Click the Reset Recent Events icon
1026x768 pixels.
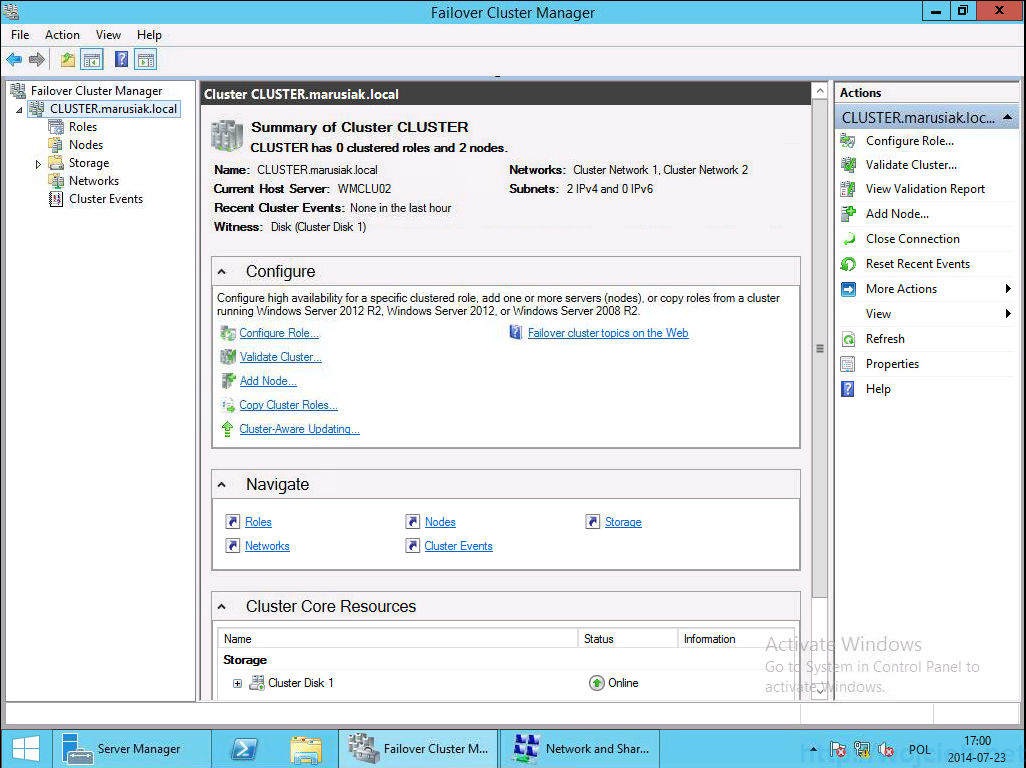pos(849,264)
